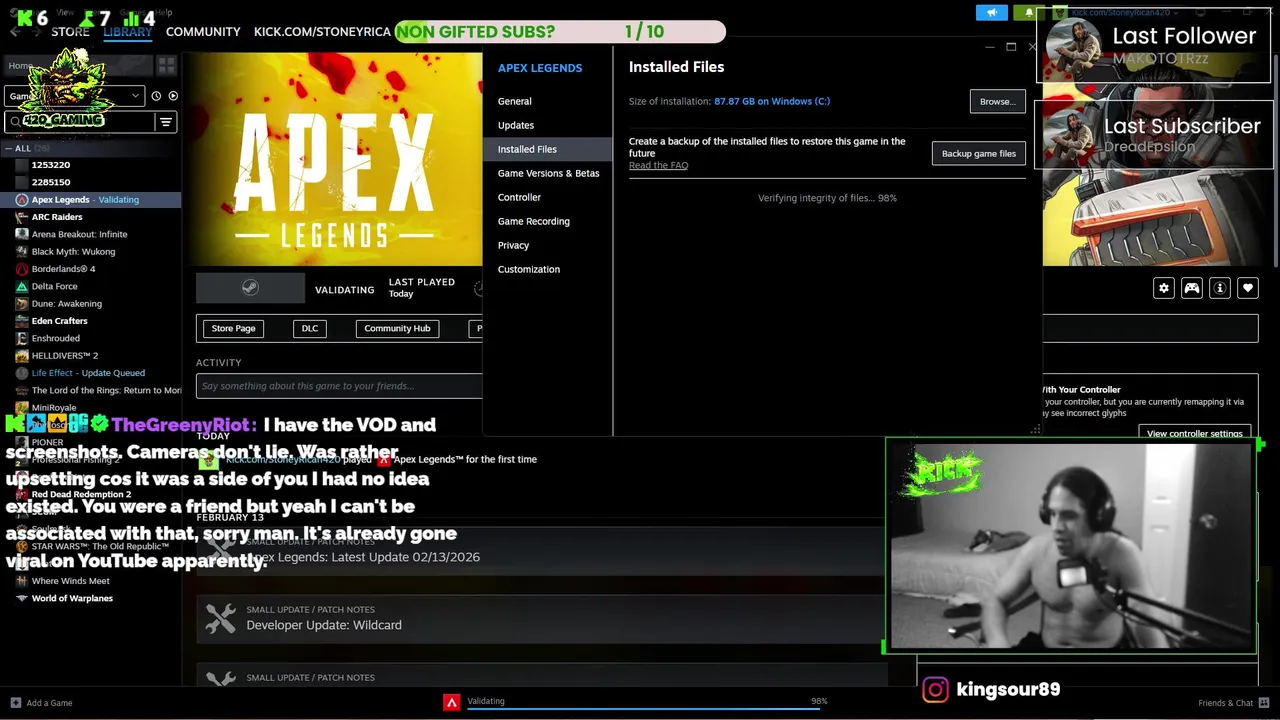The width and height of the screenshot is (1280, 720).
Task: Open Game Versions & Betas tab
Action: tap(549, 173)
